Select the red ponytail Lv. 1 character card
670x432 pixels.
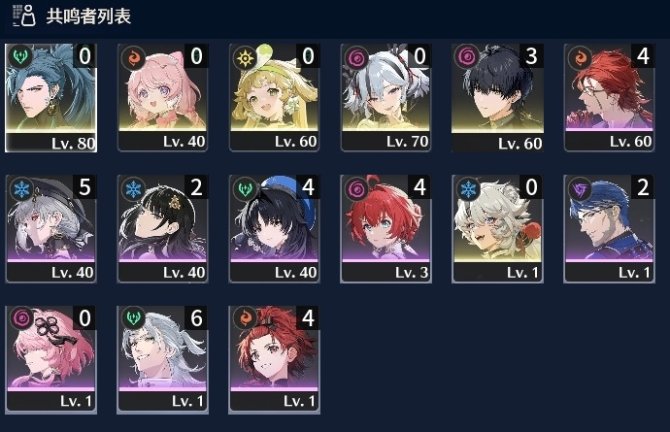coord(274,360)
